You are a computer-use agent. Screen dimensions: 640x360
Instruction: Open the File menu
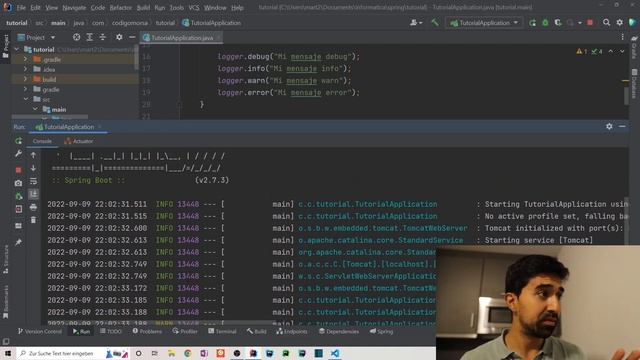click(x=21, y=7)
